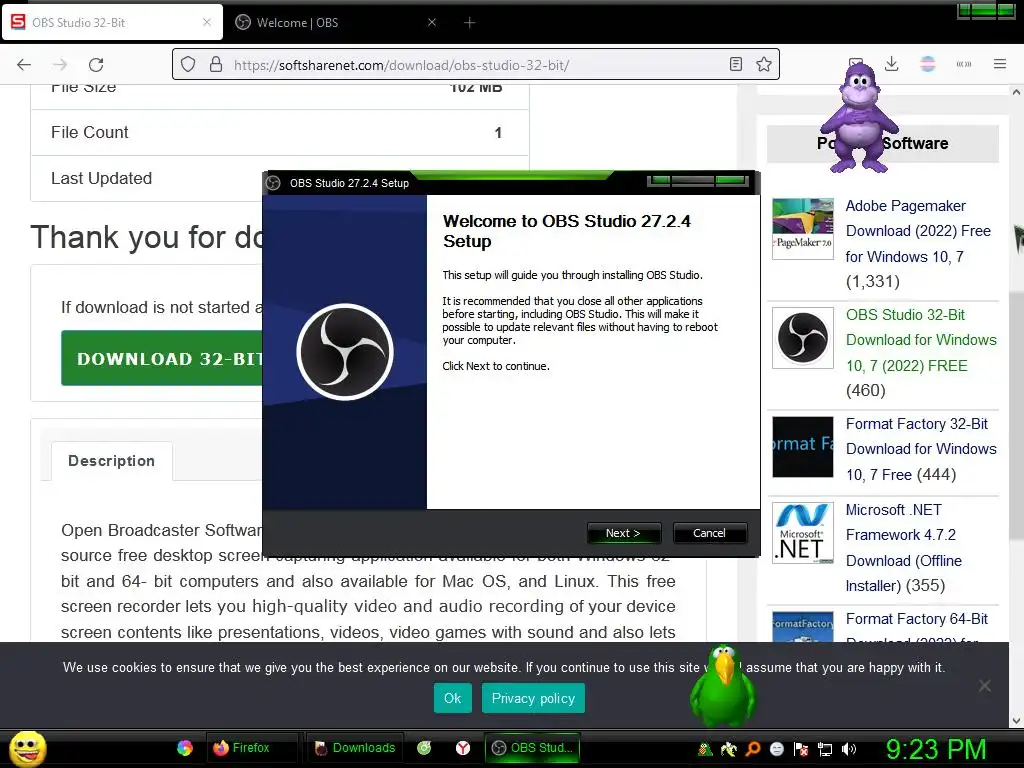Open the flag with red X tray icon
Viewport: 1024px width, 768px height.
point(801,749)
